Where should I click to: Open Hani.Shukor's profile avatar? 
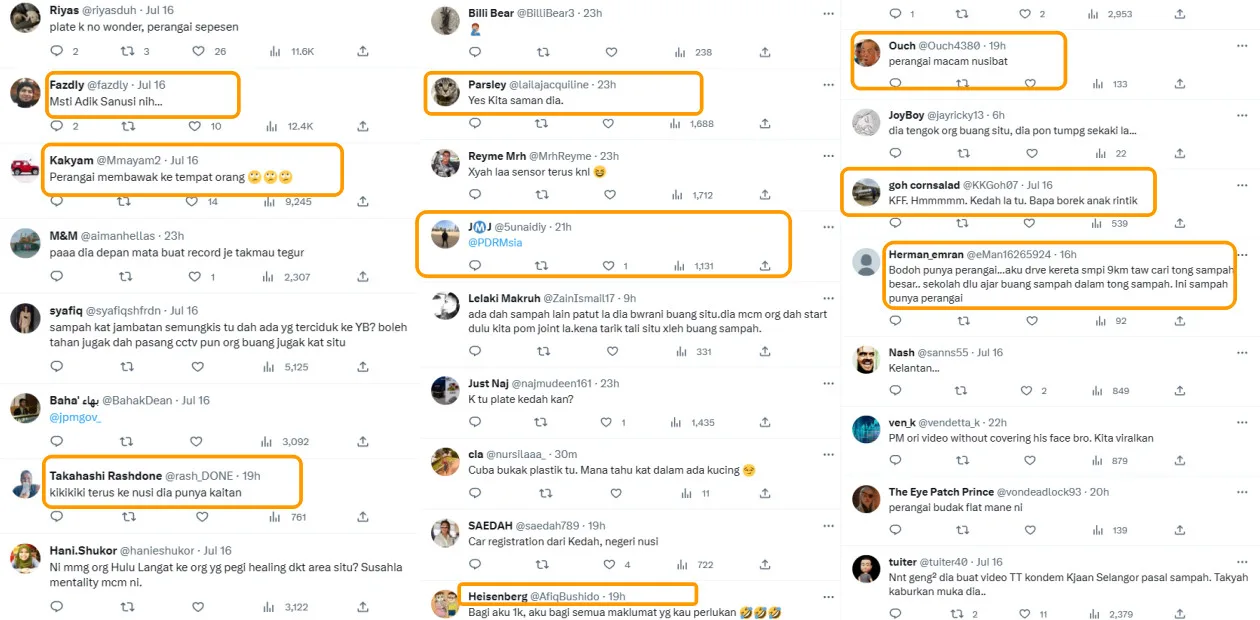click(x=25, y=558)
